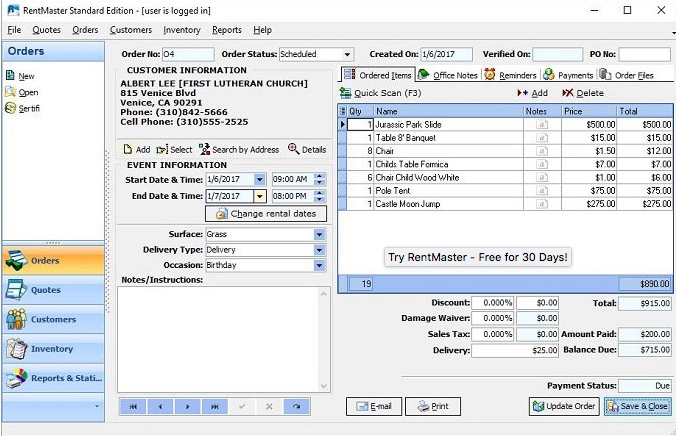The width and height of the screenshot is (676, 436).
Task: Switch to the Reminders tab
Action: (510, 75)
